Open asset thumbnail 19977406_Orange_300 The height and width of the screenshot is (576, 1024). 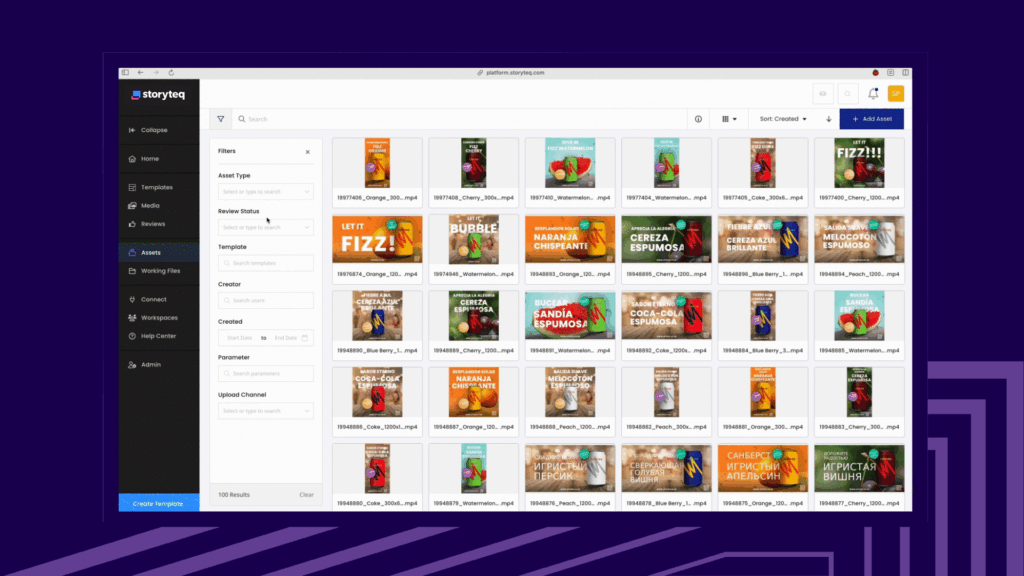click(x=377, y=163)
